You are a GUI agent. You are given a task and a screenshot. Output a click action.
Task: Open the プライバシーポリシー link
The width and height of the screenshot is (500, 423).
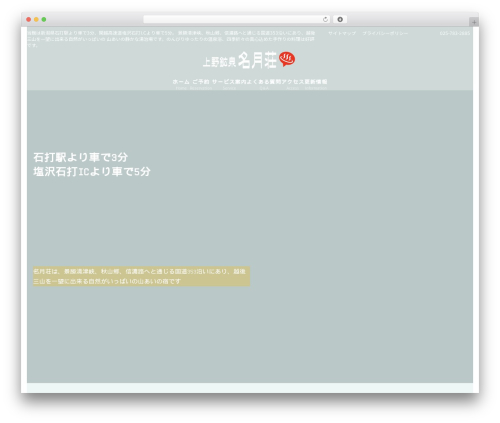pyautogui.click(x=385, y=33)
